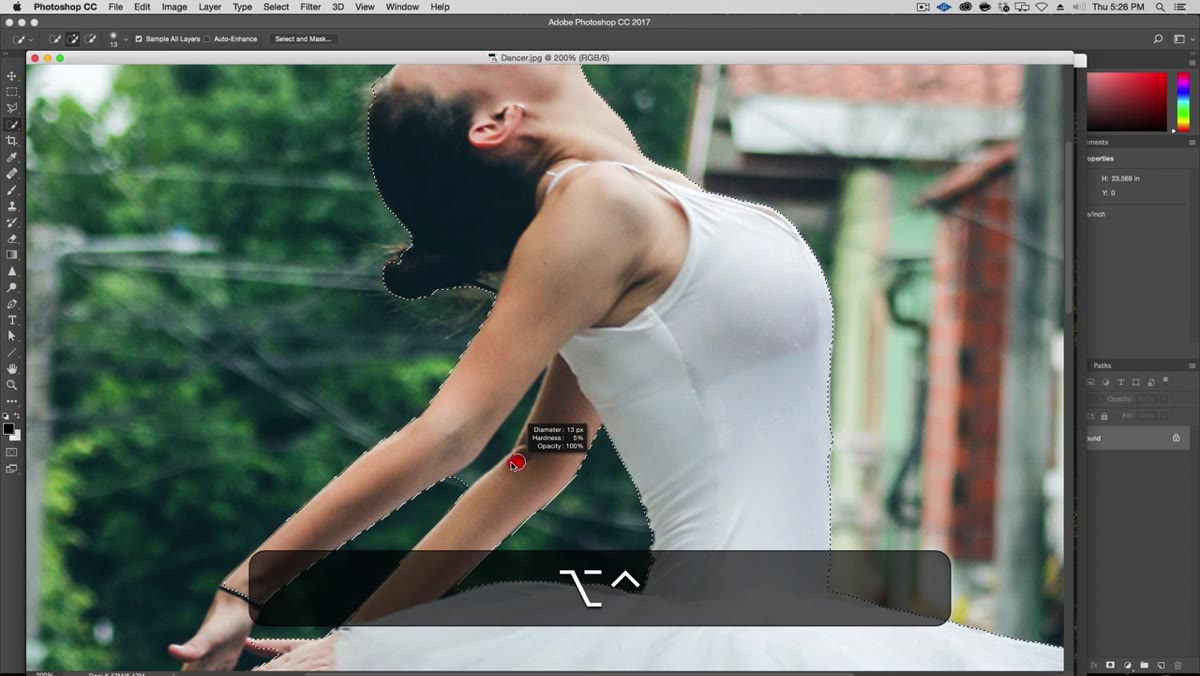Open the Filter menu
1200x676 pixels.
[x=311, y=7]
